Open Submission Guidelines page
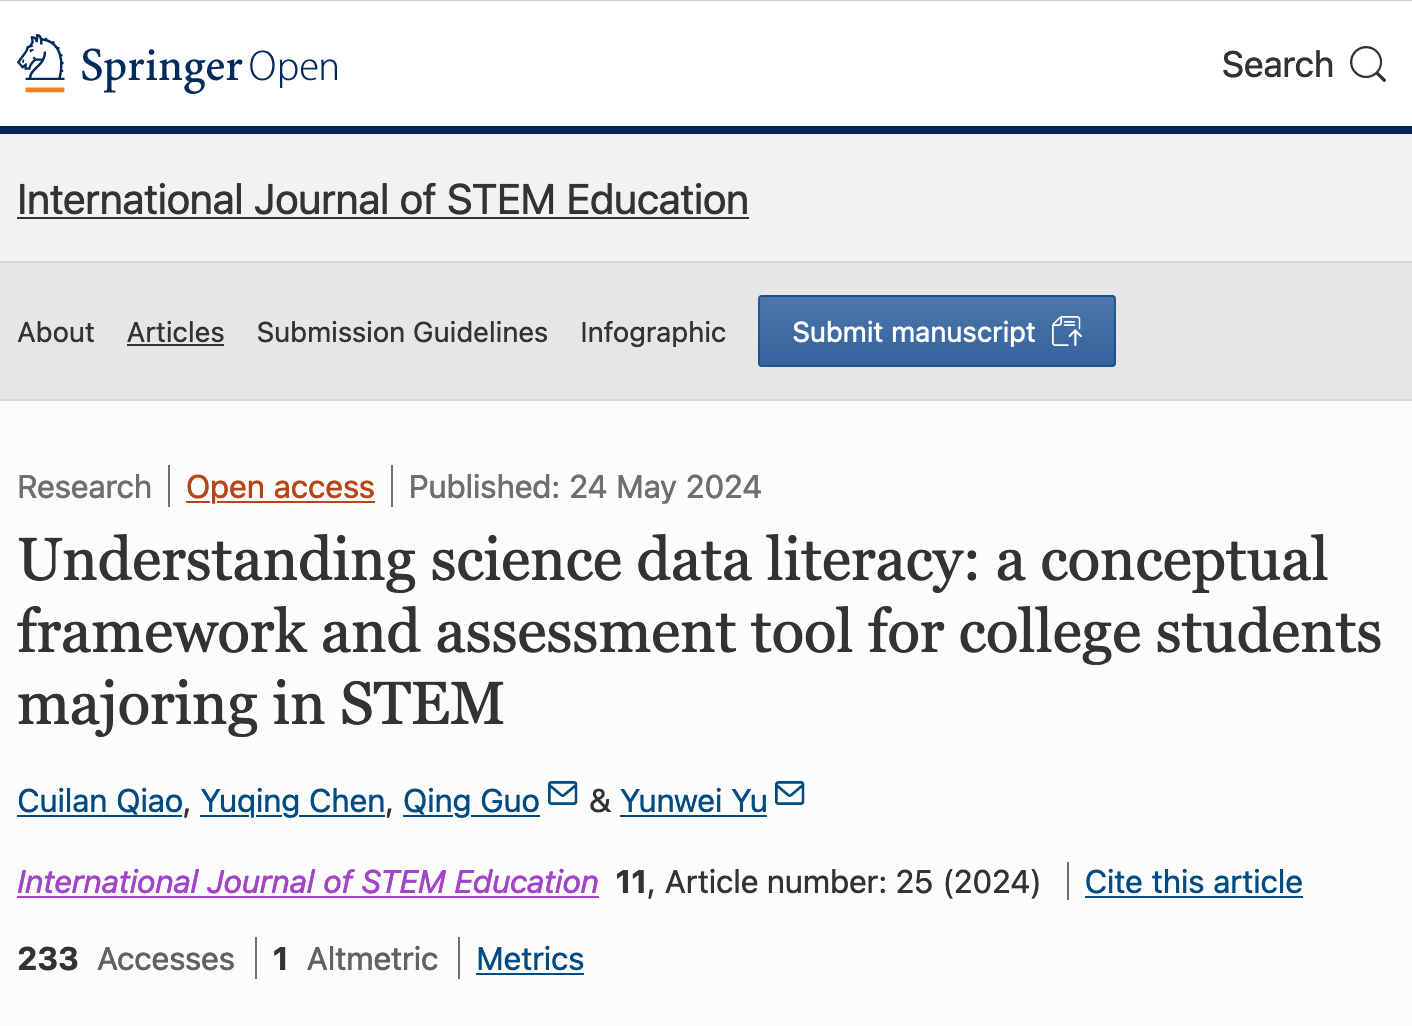The height and width of the screenshot is (1026, 1412). coord(402,332)
